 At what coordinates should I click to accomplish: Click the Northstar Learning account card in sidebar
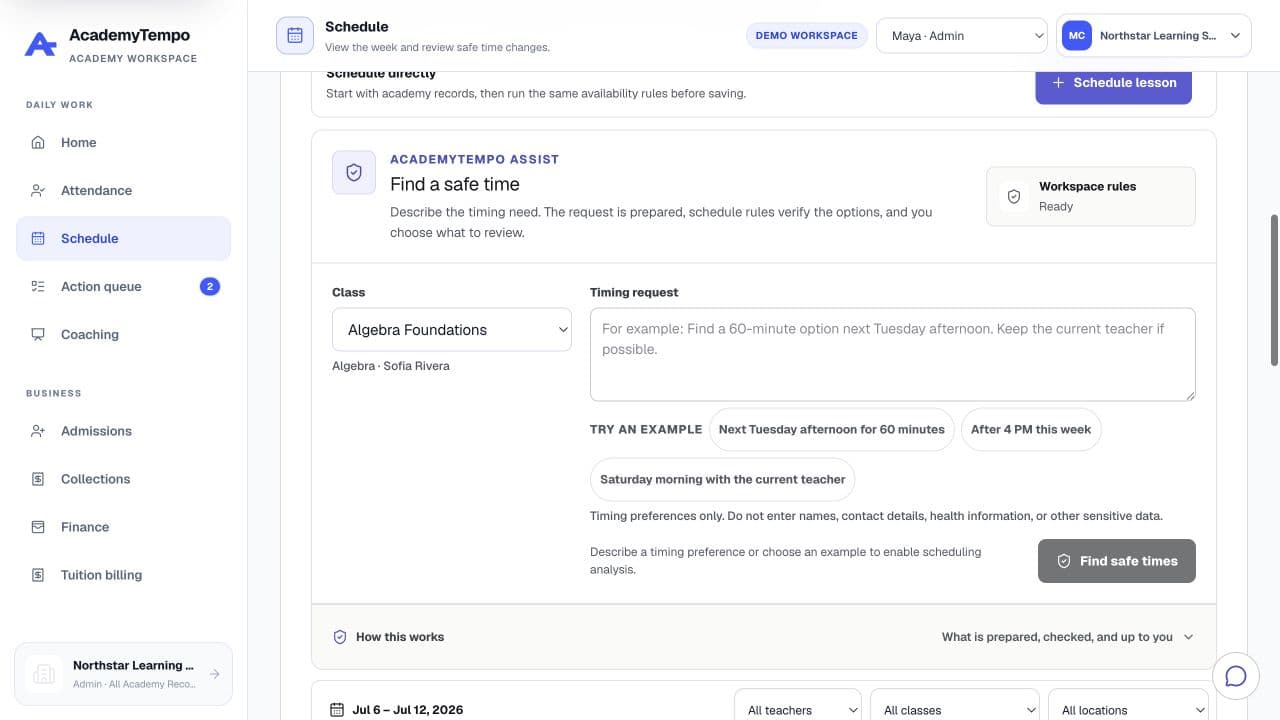tap(124, 674)
